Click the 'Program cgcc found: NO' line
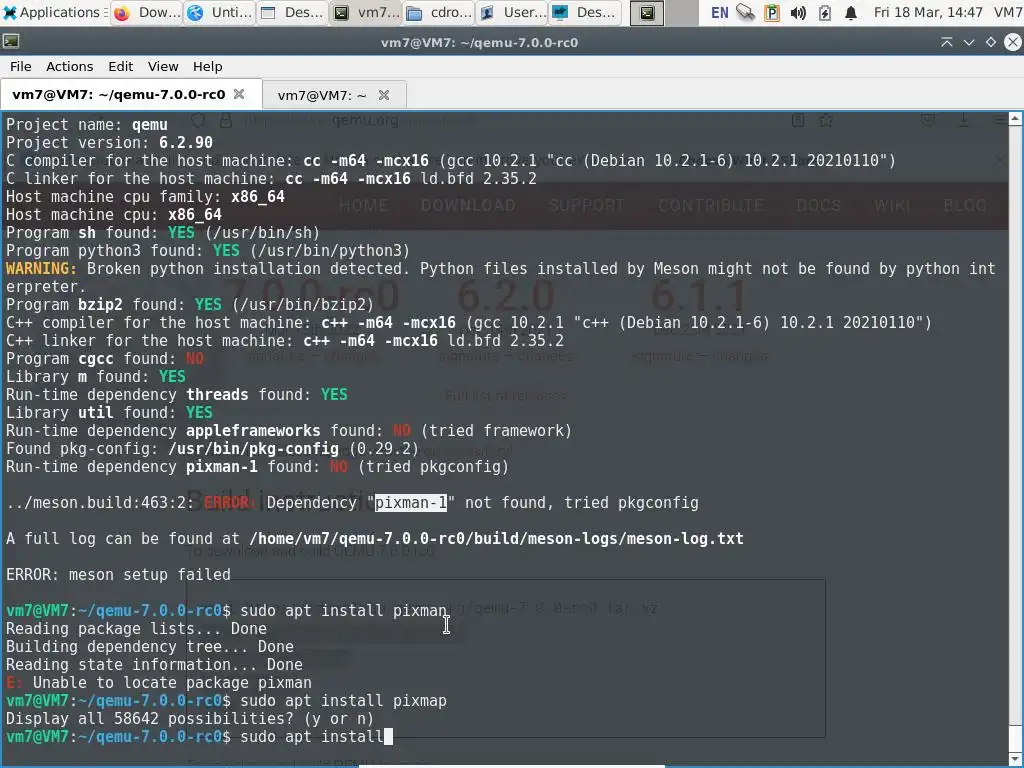Image resolution: width=1024 pixels, height=768 pixels. 104,359
